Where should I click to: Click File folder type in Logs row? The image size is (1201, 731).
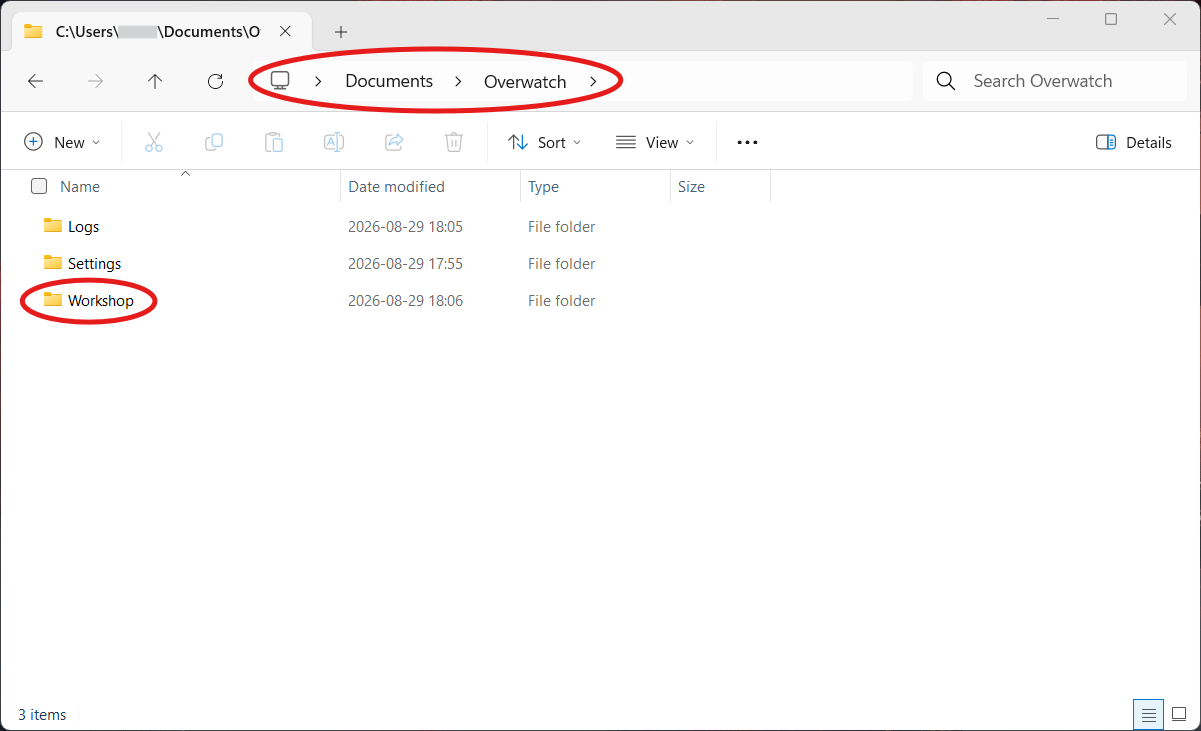[562, 227]
